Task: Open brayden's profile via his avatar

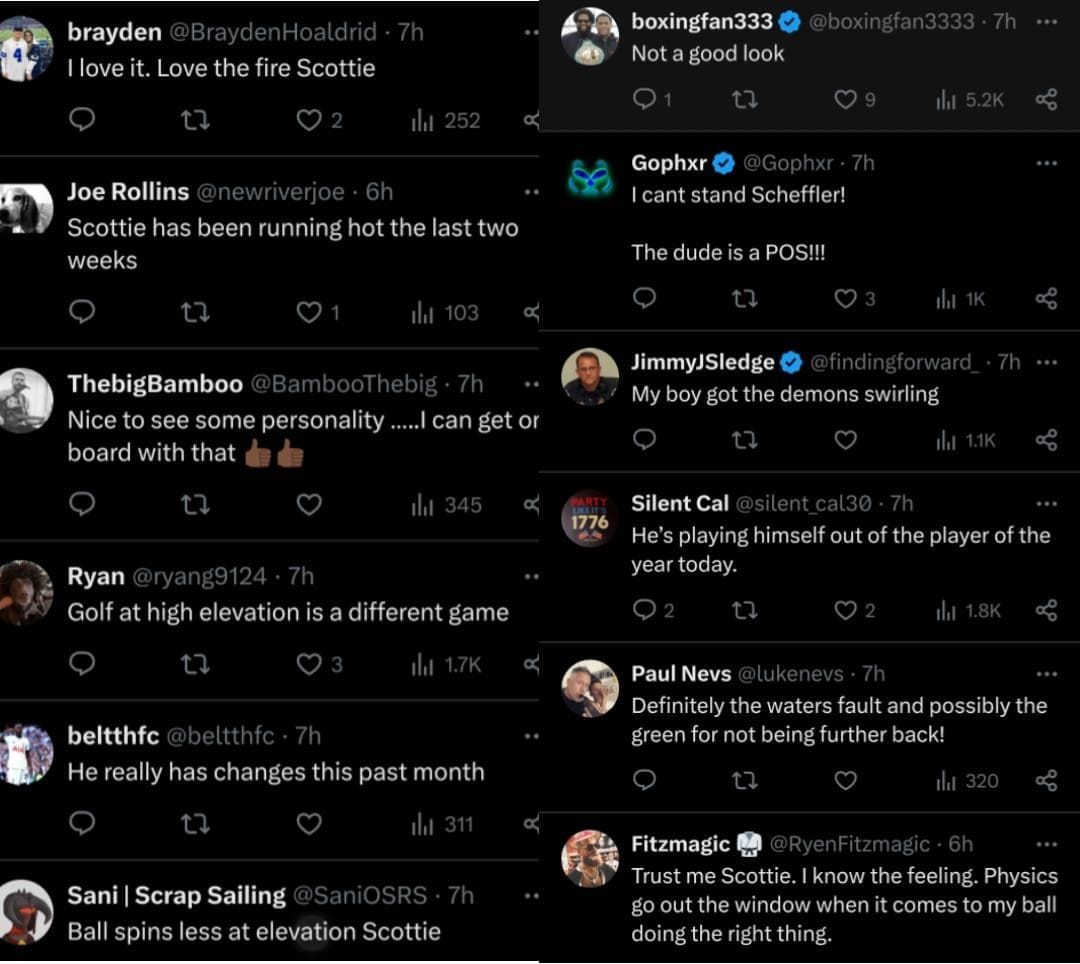Action: pyautogui.click(x=26, y=48)
